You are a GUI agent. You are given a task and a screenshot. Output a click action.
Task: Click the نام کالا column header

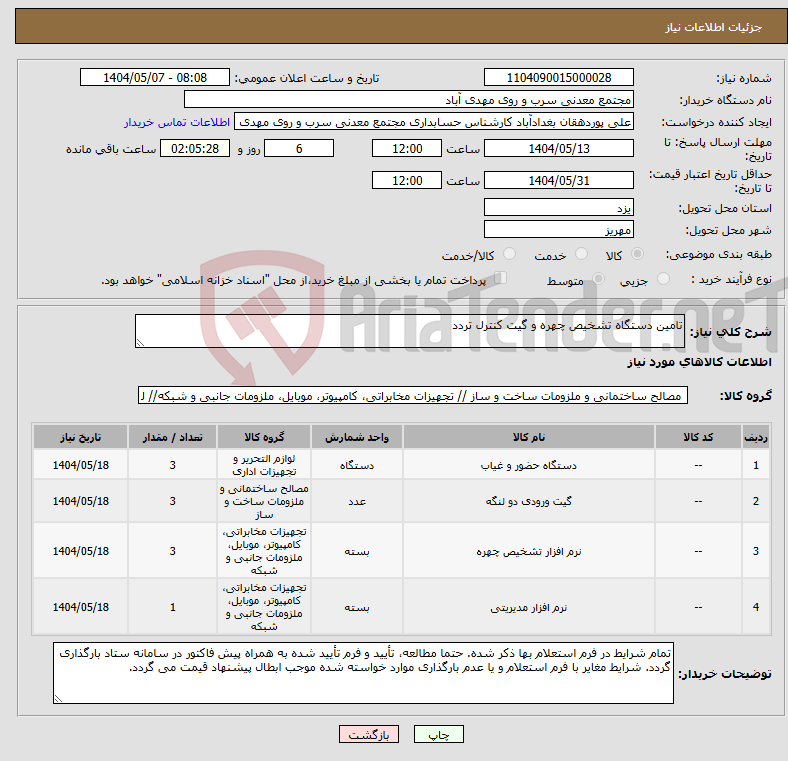(529, 437)
